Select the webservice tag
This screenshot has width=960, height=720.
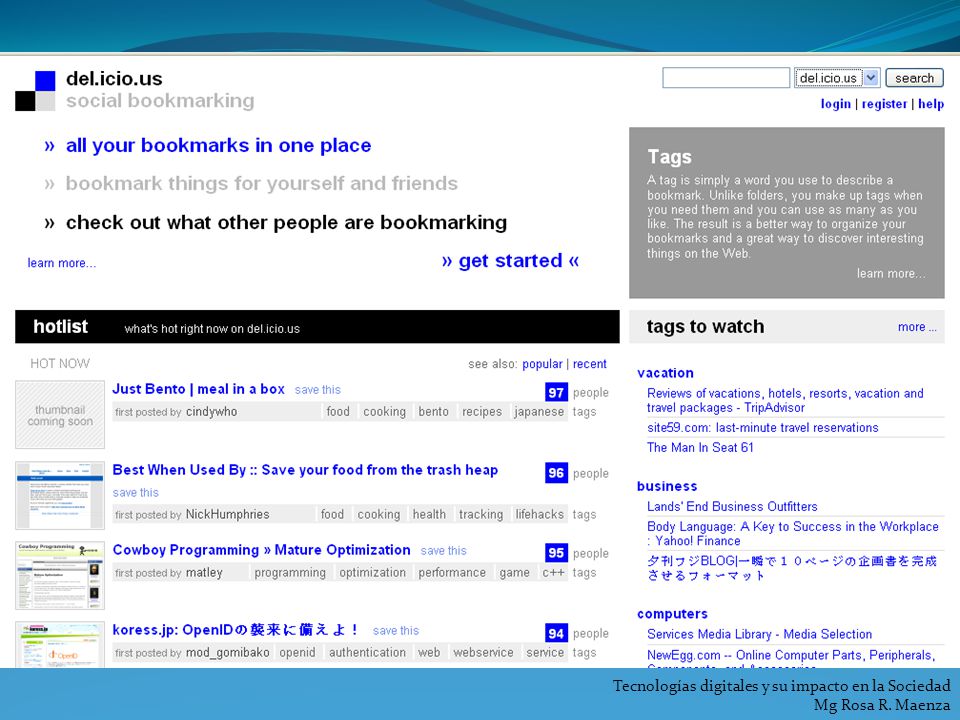(x=483, y=653)
